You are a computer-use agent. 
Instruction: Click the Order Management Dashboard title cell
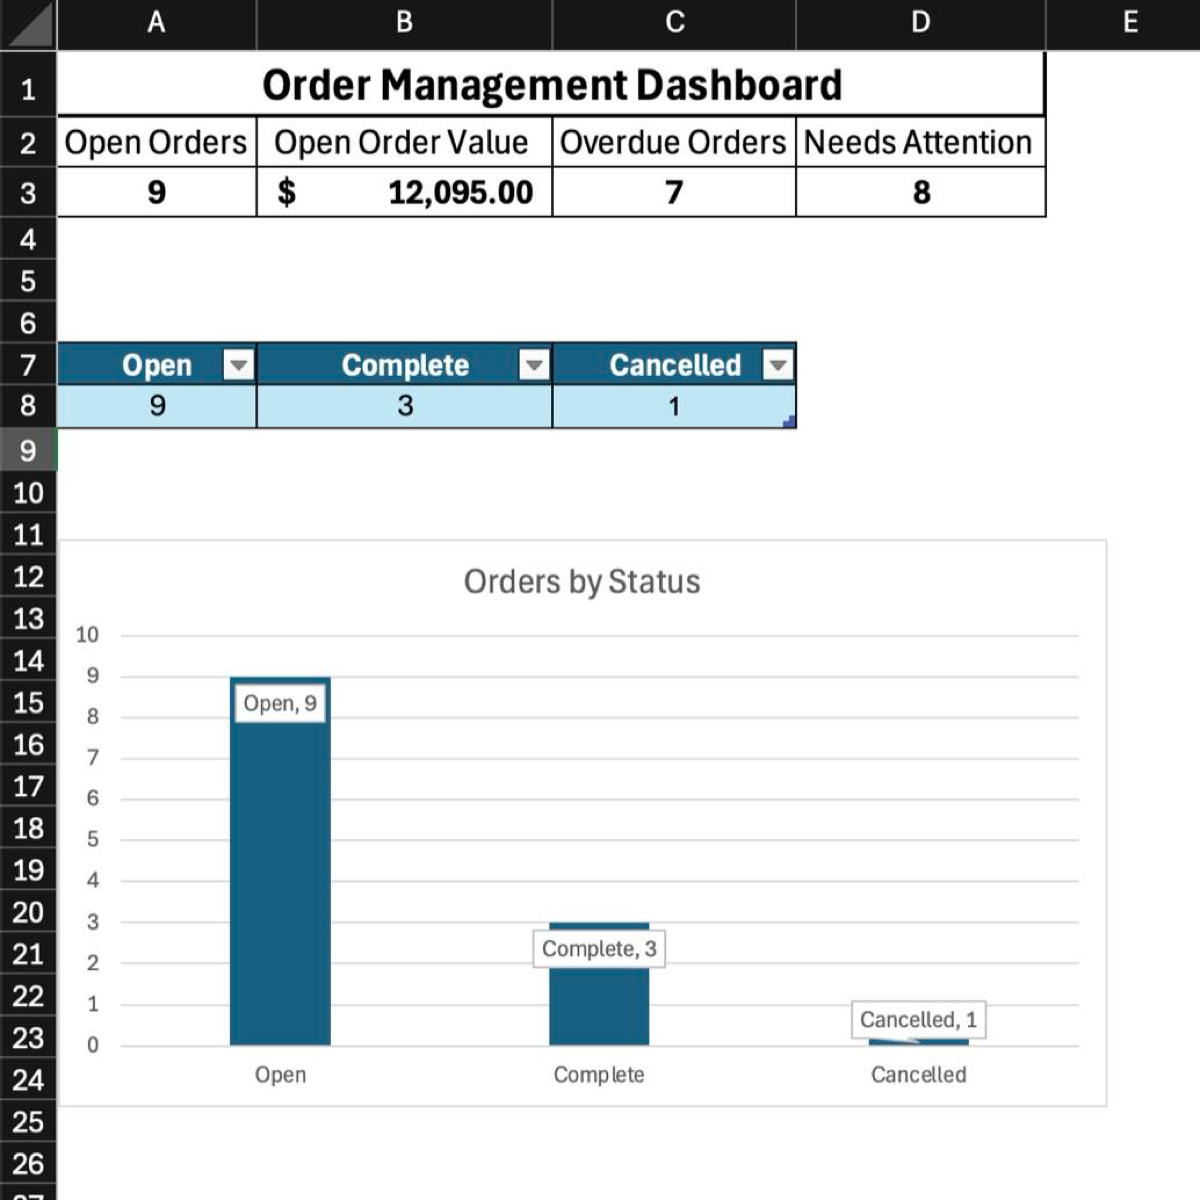point(551,85)
